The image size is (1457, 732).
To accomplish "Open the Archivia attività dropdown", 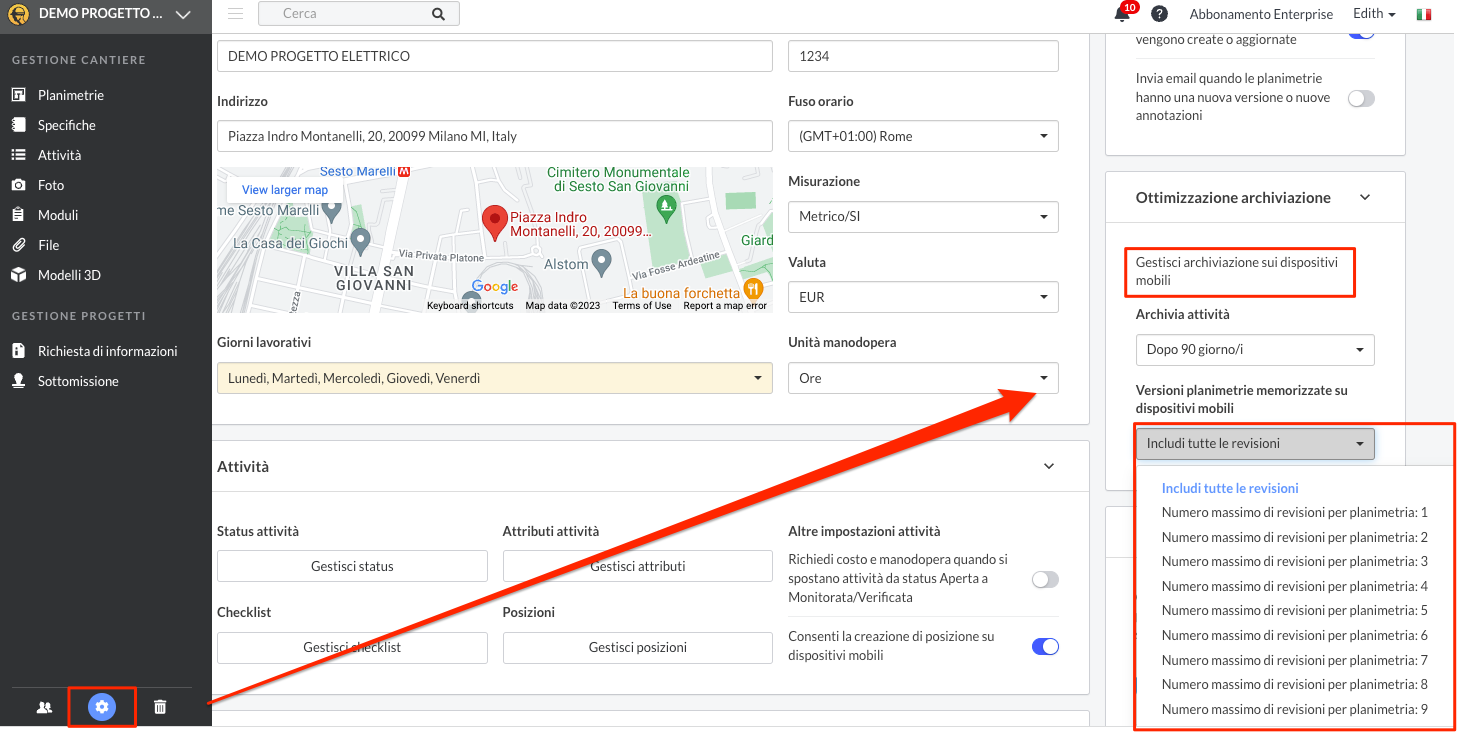I will pos(1255,350).
